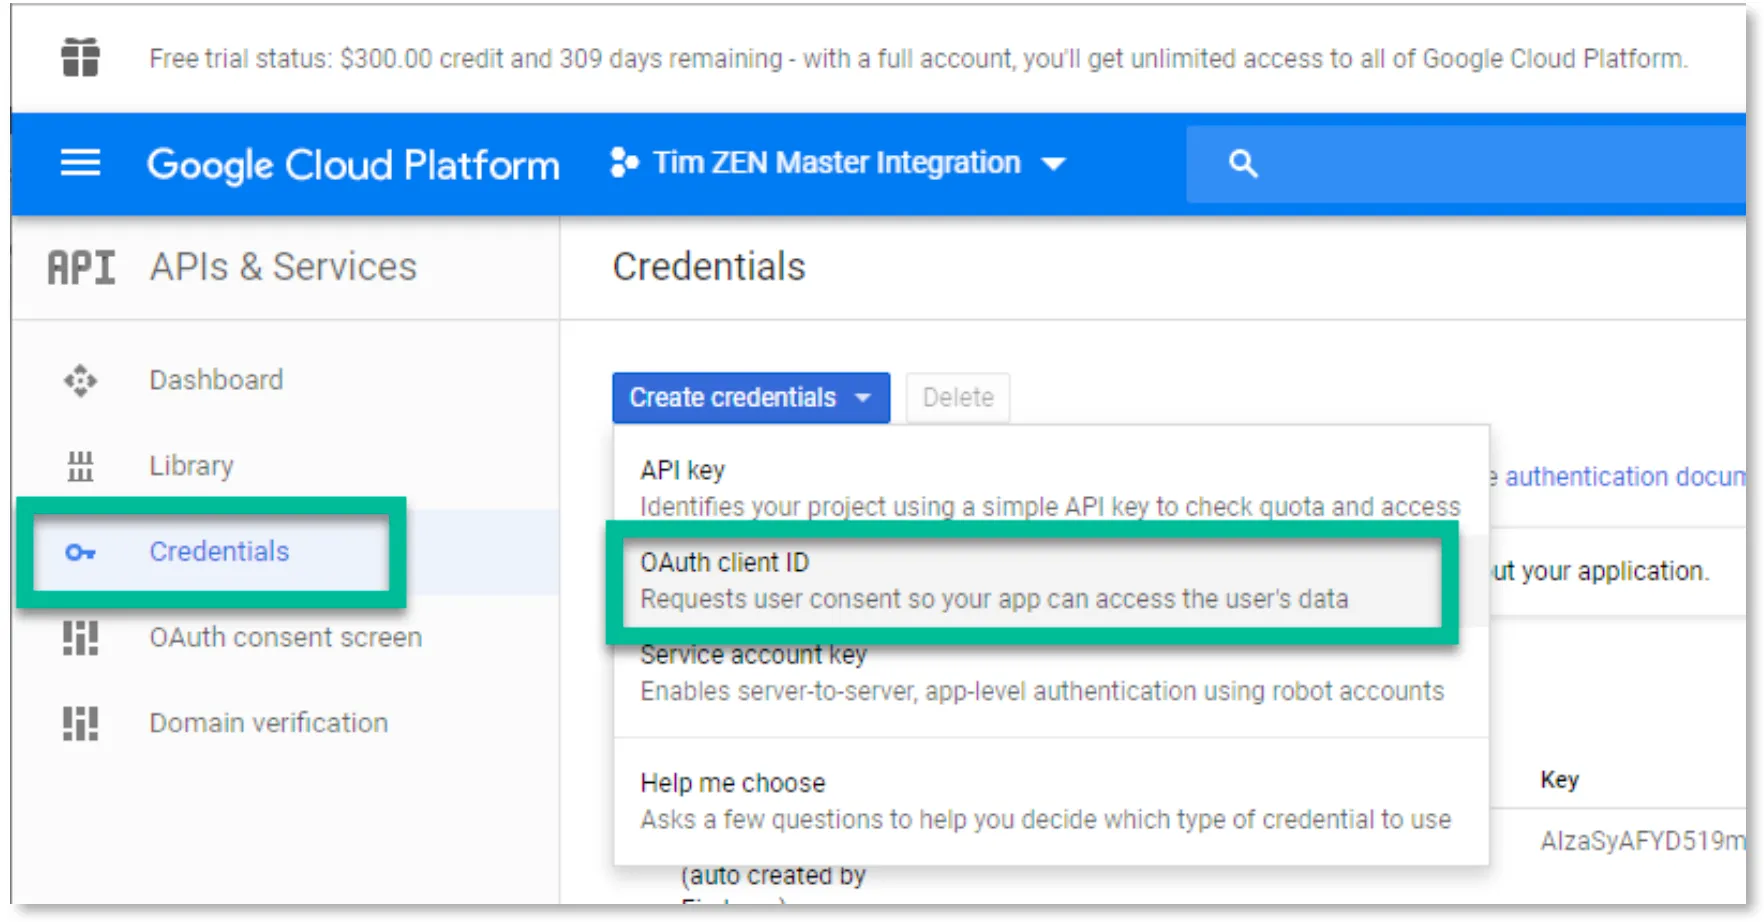This screenshot has height=922, width=1764.
Task: Expand the Tim ZEN Master Integration project selector
Action: (838, 163)
